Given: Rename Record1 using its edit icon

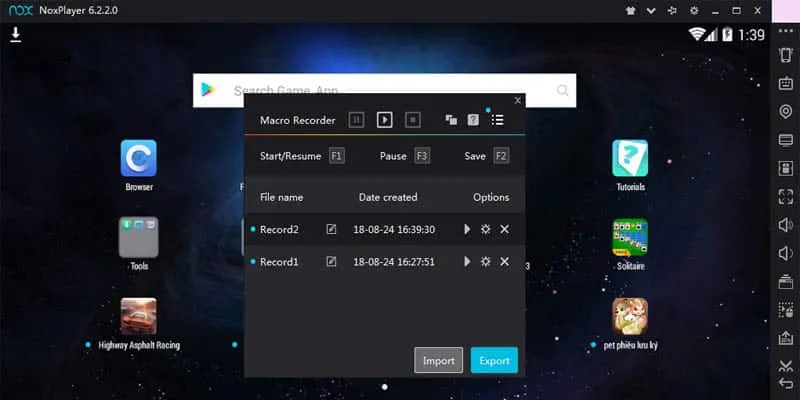Looking at the screenshot, I should 331,262.
